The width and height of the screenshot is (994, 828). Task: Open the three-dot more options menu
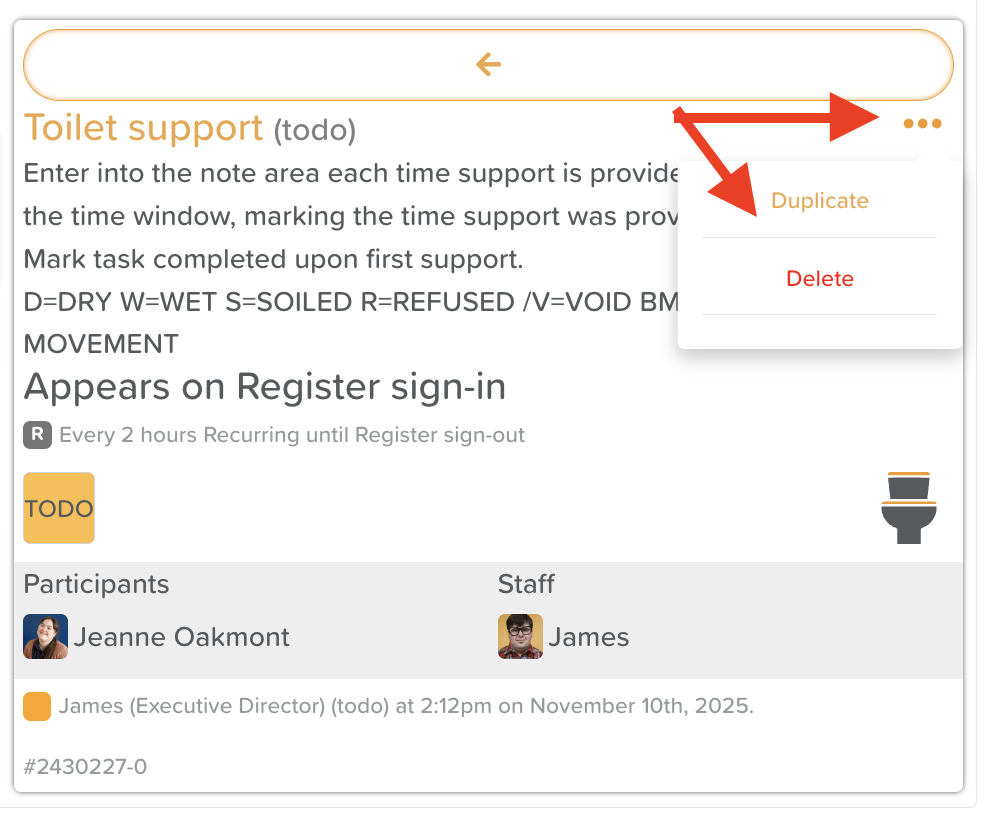point(922,124)
